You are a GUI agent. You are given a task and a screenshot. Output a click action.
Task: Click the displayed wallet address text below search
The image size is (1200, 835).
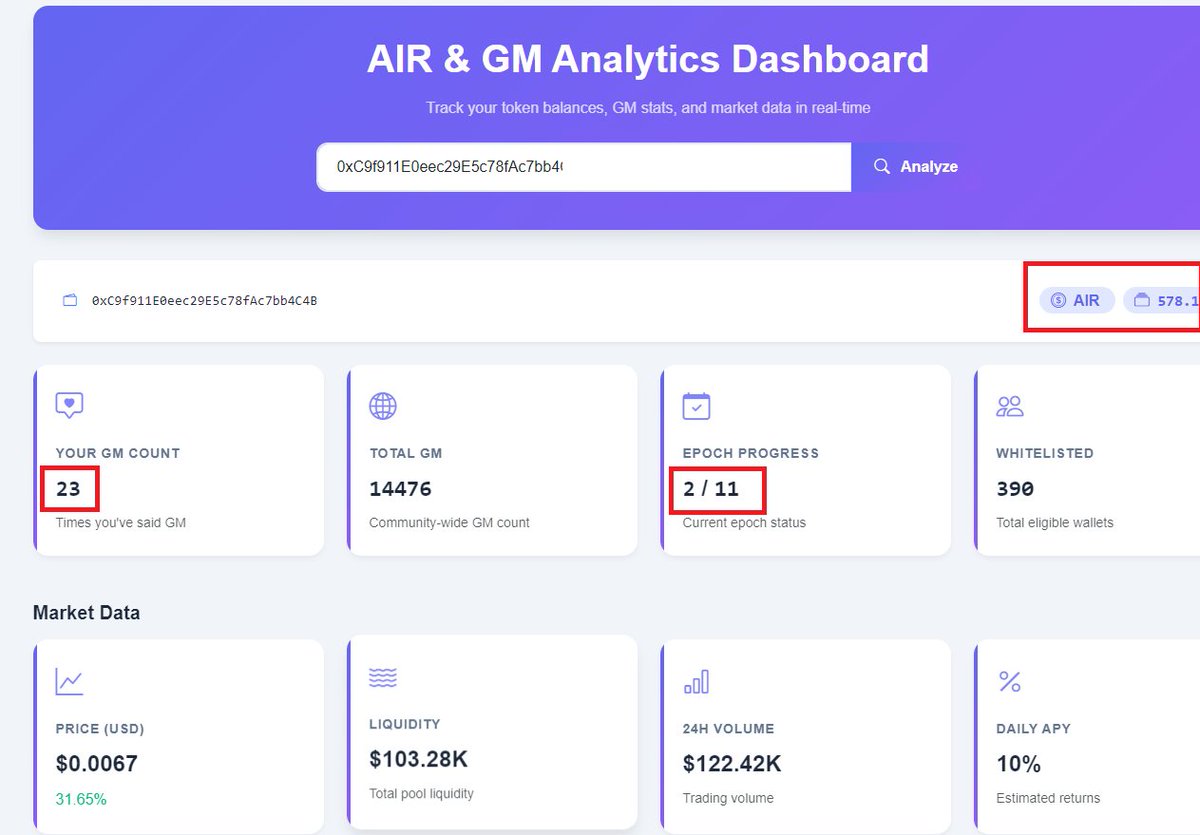tap(204, 300)
